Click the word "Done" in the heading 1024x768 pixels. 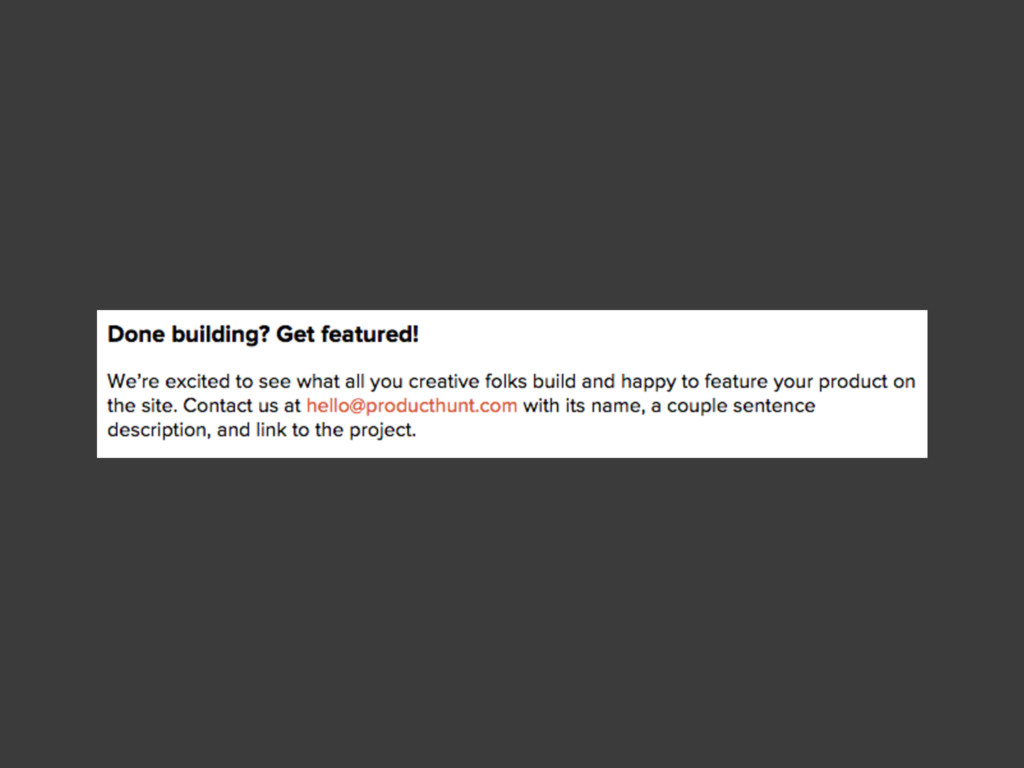tap(136, 334)
